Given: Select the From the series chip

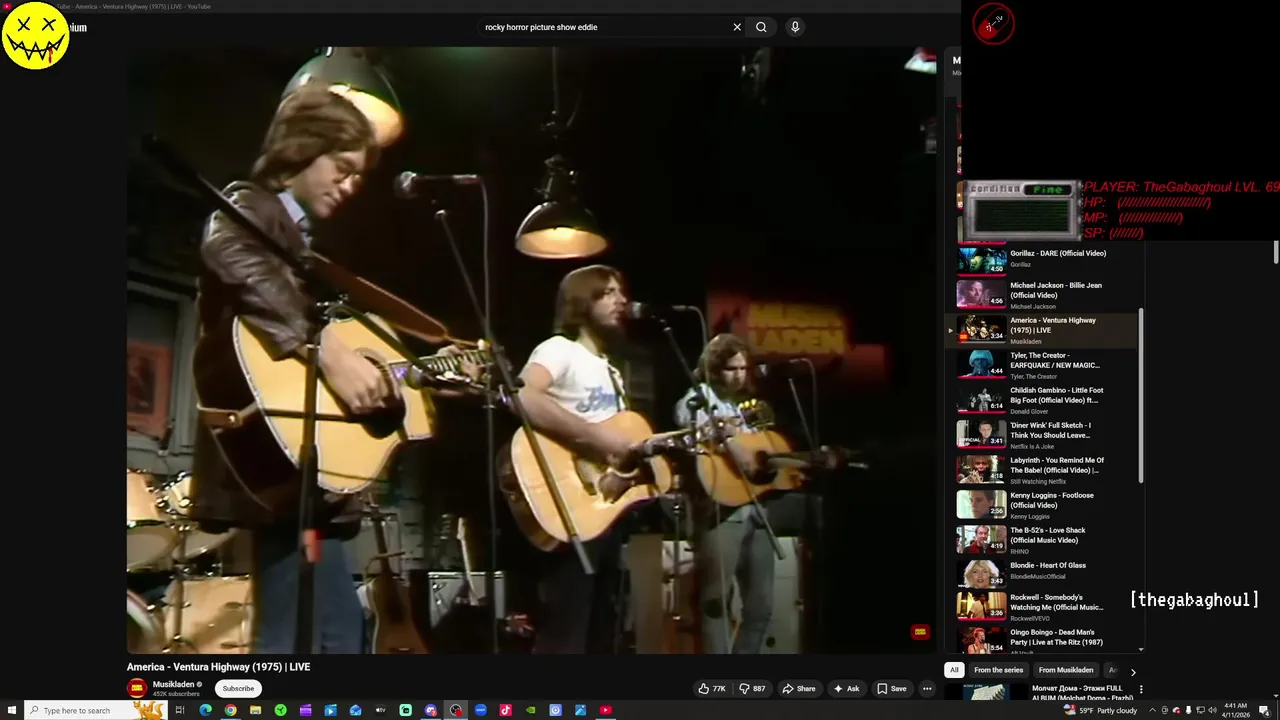Looking at the screenshot, I should pos(998,670).
